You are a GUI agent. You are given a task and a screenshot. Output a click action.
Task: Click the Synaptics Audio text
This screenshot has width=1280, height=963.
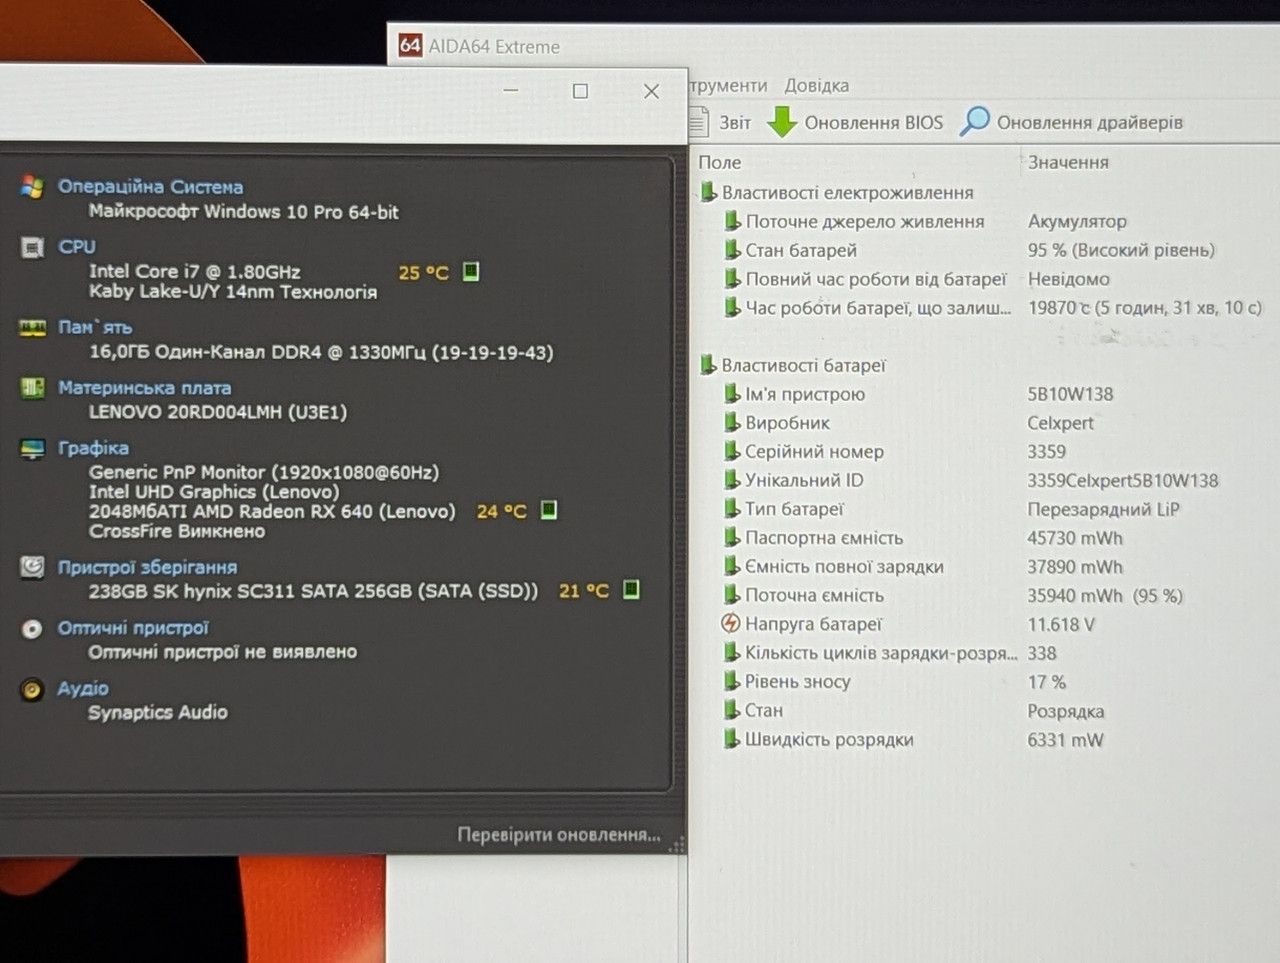tap(158, 712)
